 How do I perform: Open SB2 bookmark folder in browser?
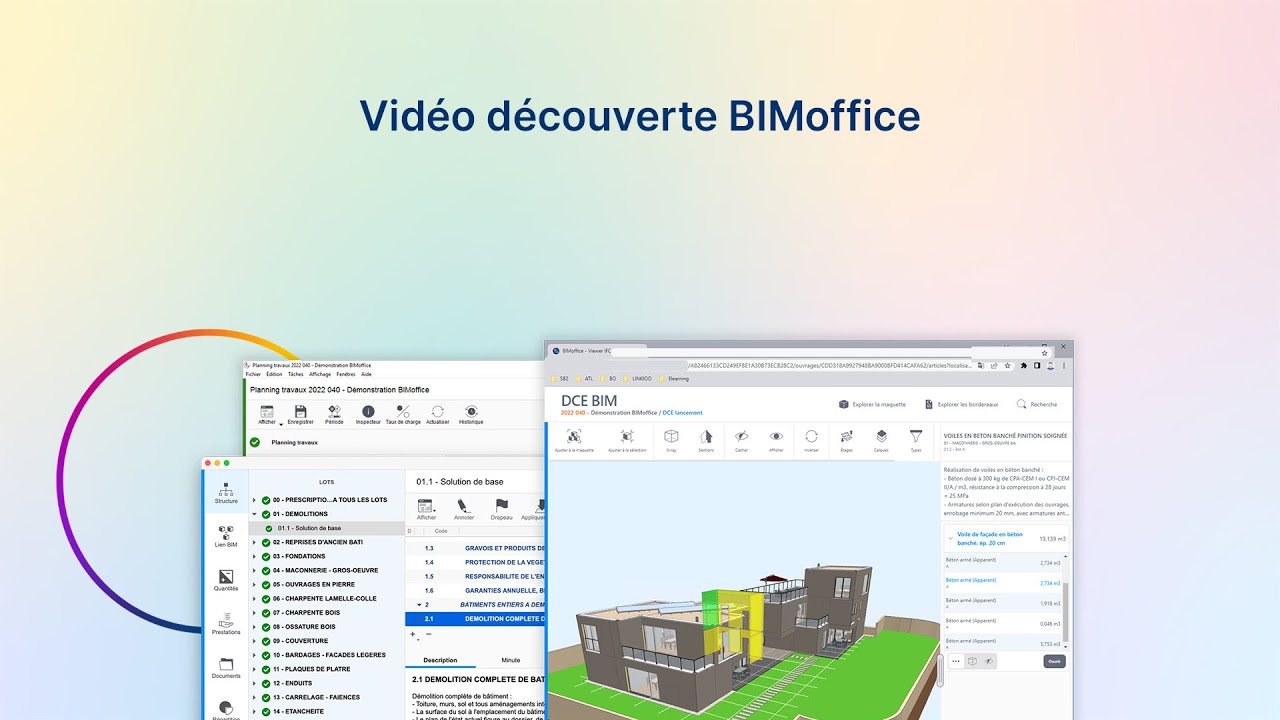[560, 379]
